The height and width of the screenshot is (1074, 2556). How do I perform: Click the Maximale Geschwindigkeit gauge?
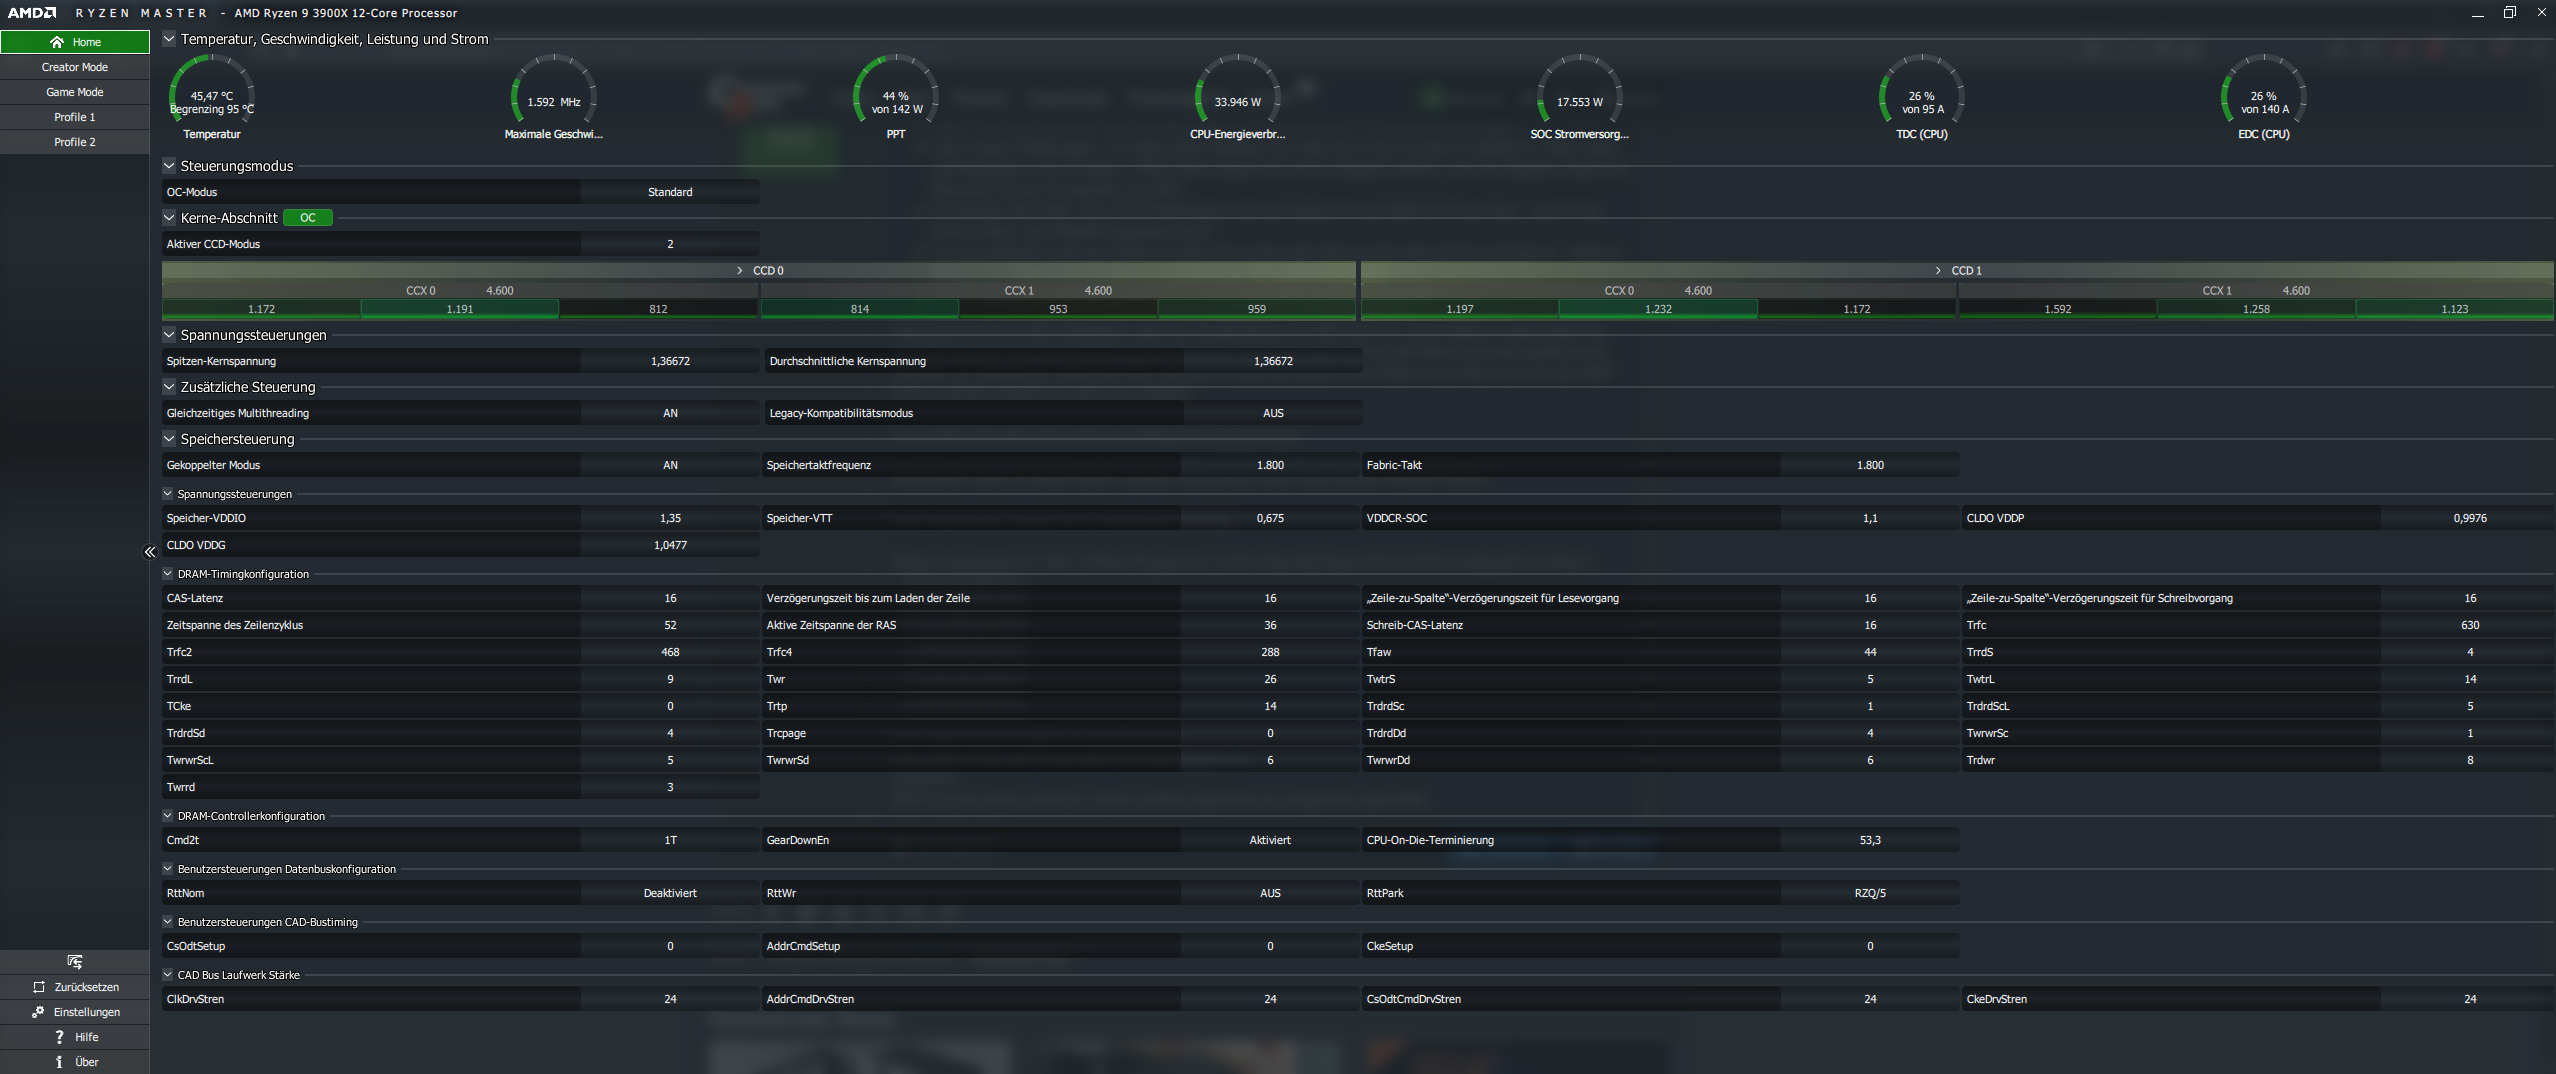(554, 98)
